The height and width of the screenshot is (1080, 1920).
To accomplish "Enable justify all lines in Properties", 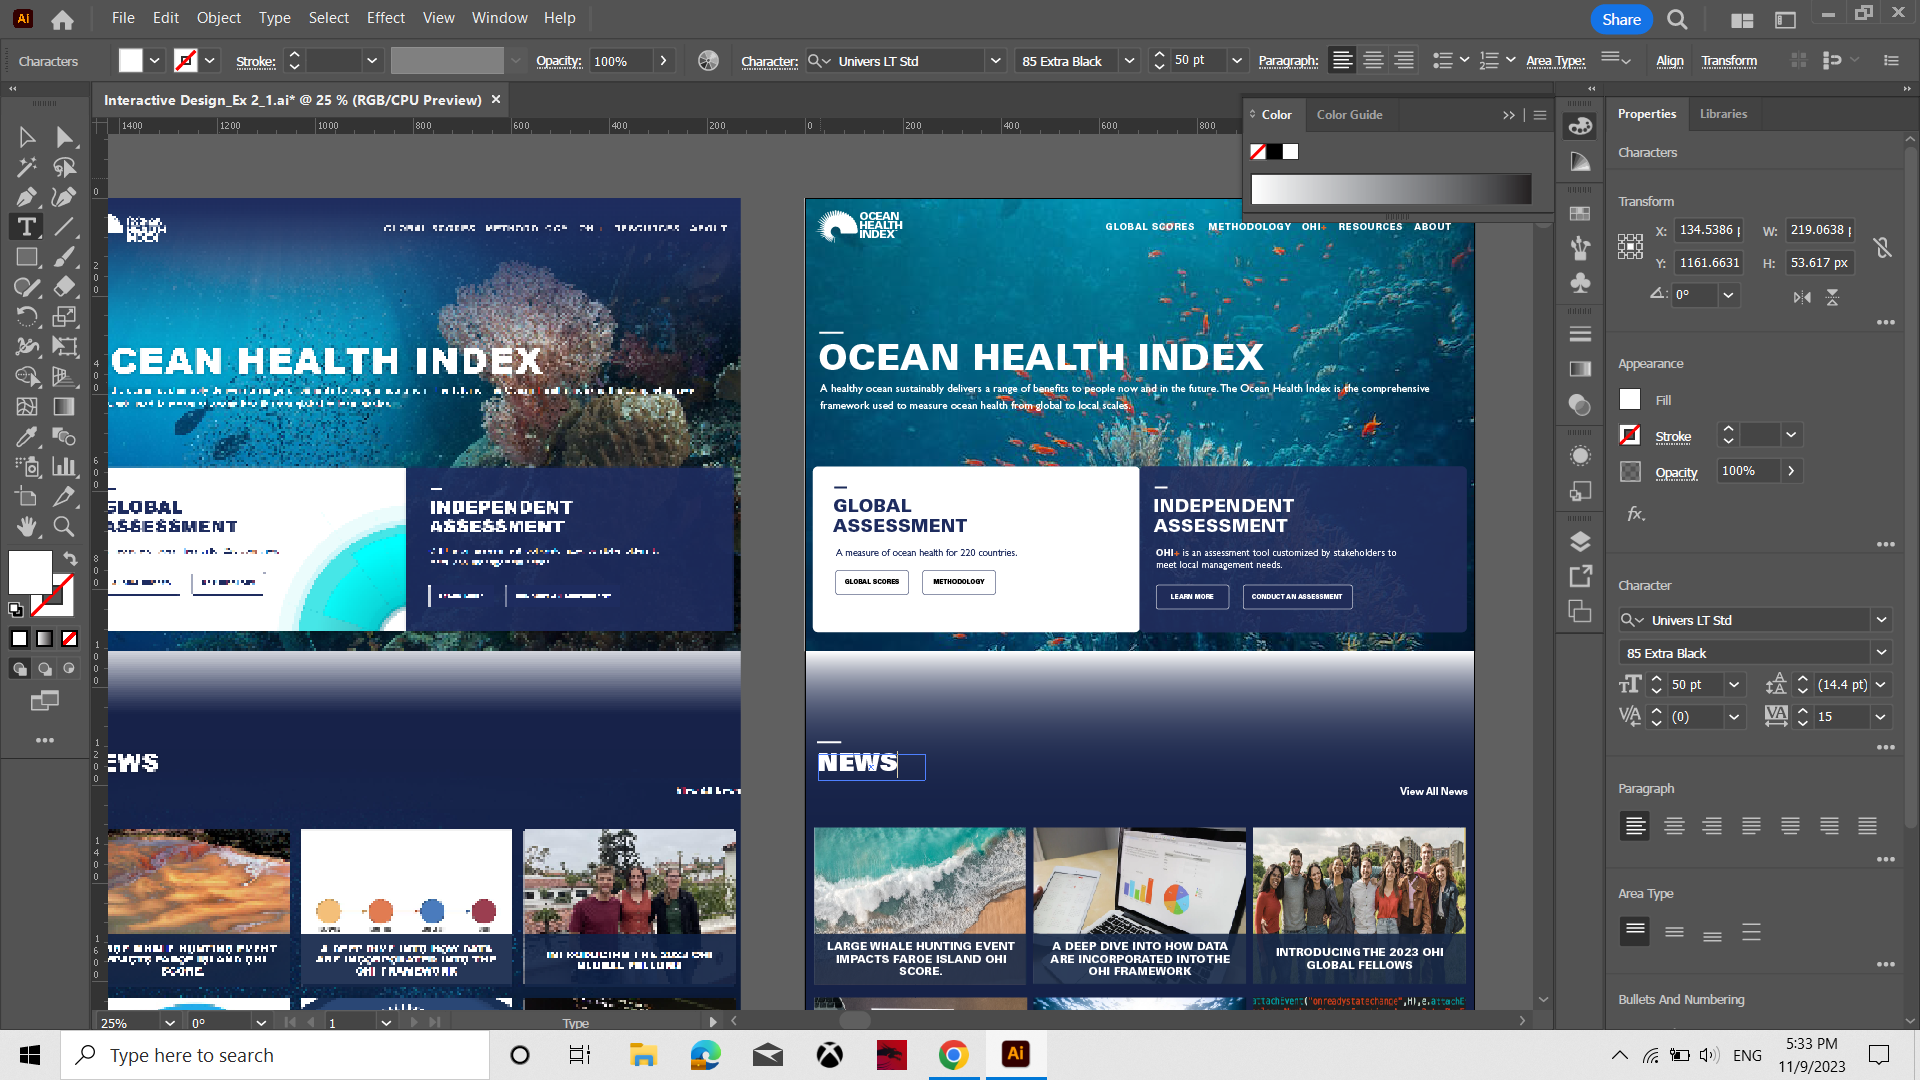I will 1867,826.
